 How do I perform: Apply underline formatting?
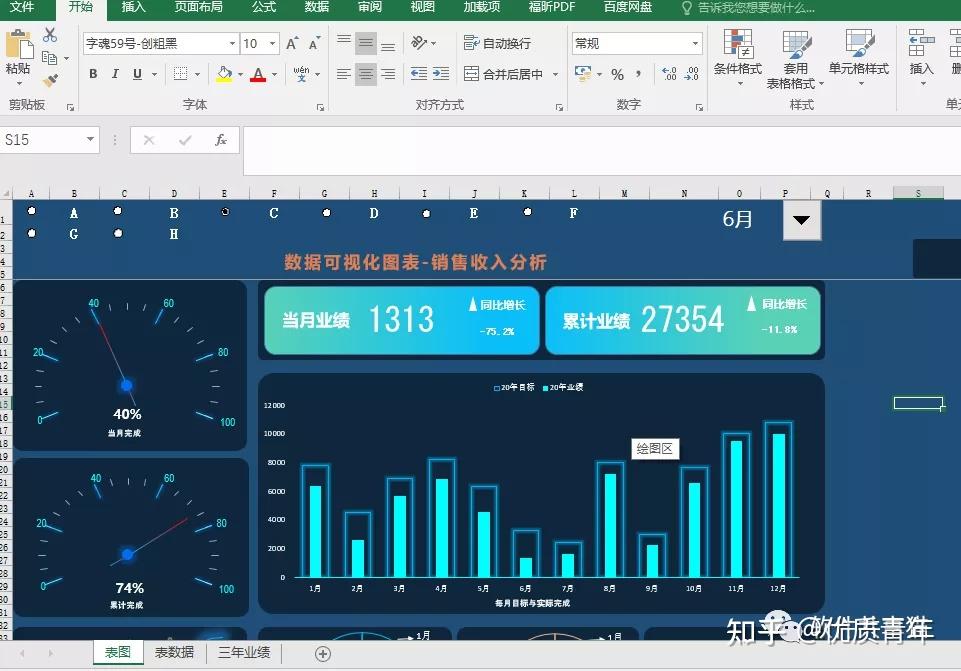(x=137, y=74)
